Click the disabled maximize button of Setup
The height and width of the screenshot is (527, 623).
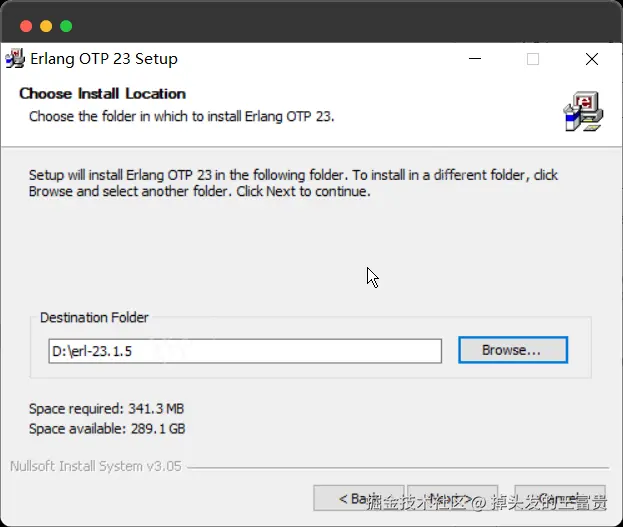pos(533,59)
